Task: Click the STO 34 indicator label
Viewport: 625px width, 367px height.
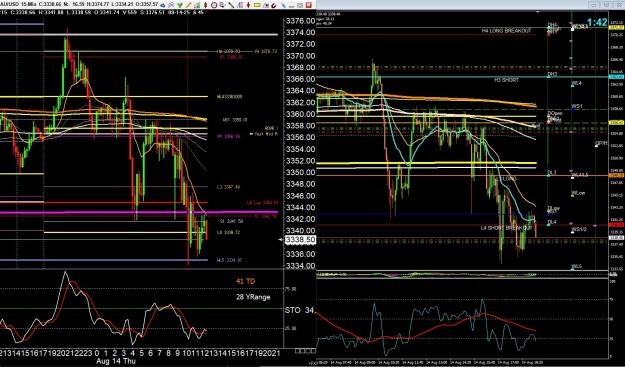Action: 299,310
